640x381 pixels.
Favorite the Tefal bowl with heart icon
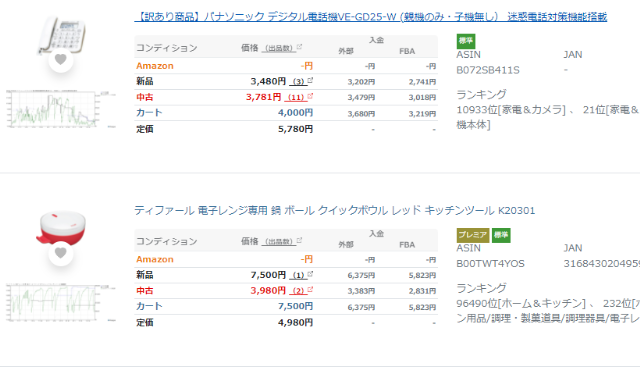[60, 253]
